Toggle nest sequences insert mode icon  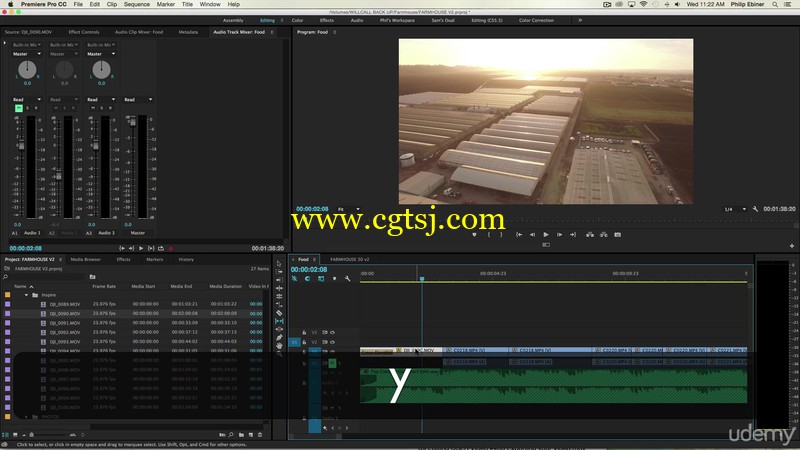pyautogui.click(x=294, y=279)
